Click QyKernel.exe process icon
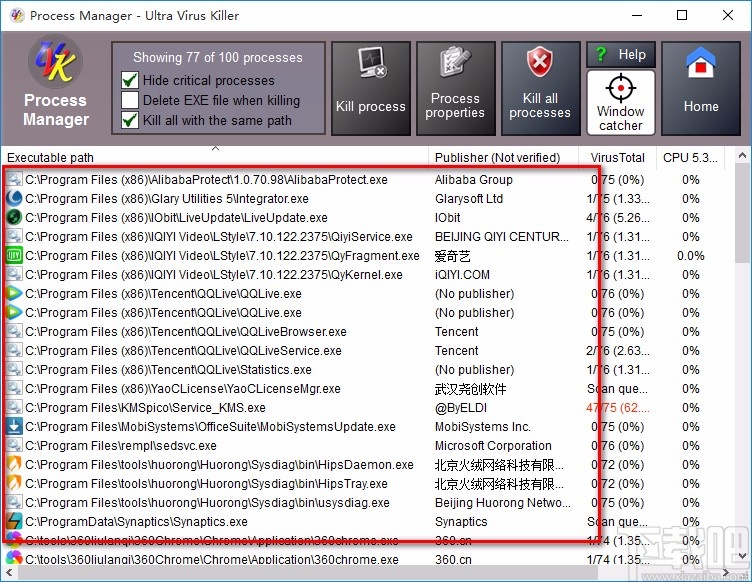The height and width of the screenshot is (582, 752). [14, 275]
